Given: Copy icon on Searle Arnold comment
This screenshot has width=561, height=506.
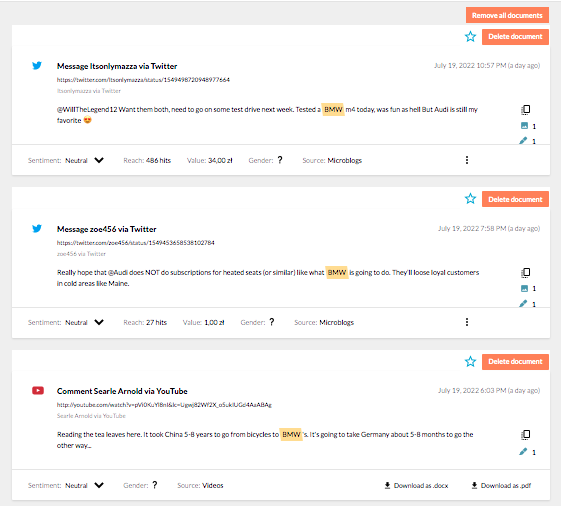Looking at the screenshot, I should click(x=526, y=435).
